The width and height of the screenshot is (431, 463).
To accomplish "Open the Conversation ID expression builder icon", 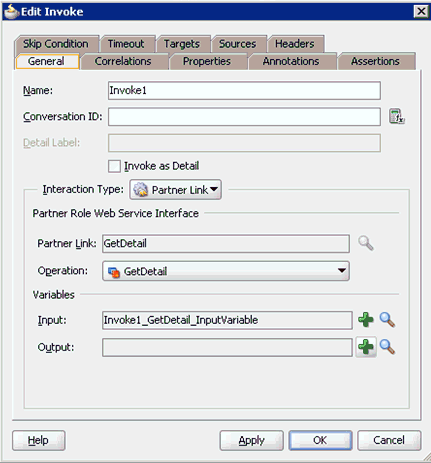I will pyautogui.click(x=397, y=117).
